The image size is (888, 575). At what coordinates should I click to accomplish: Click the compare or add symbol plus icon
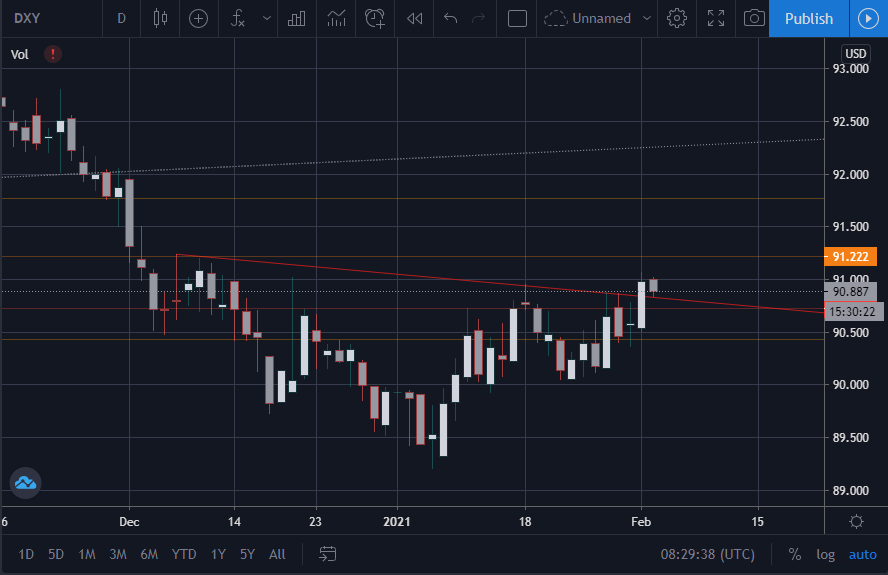tap(198, 18)
